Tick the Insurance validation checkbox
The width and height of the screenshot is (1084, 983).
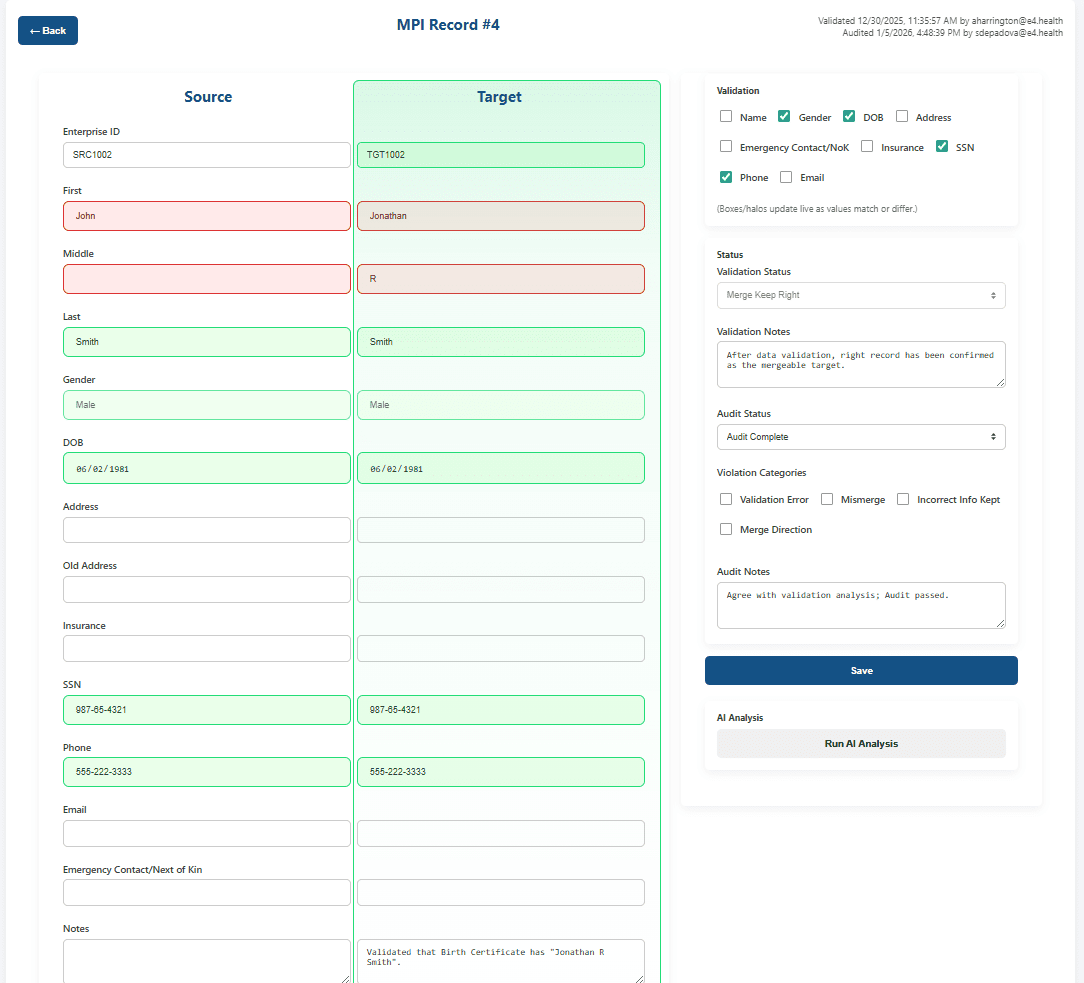[867, 147]
